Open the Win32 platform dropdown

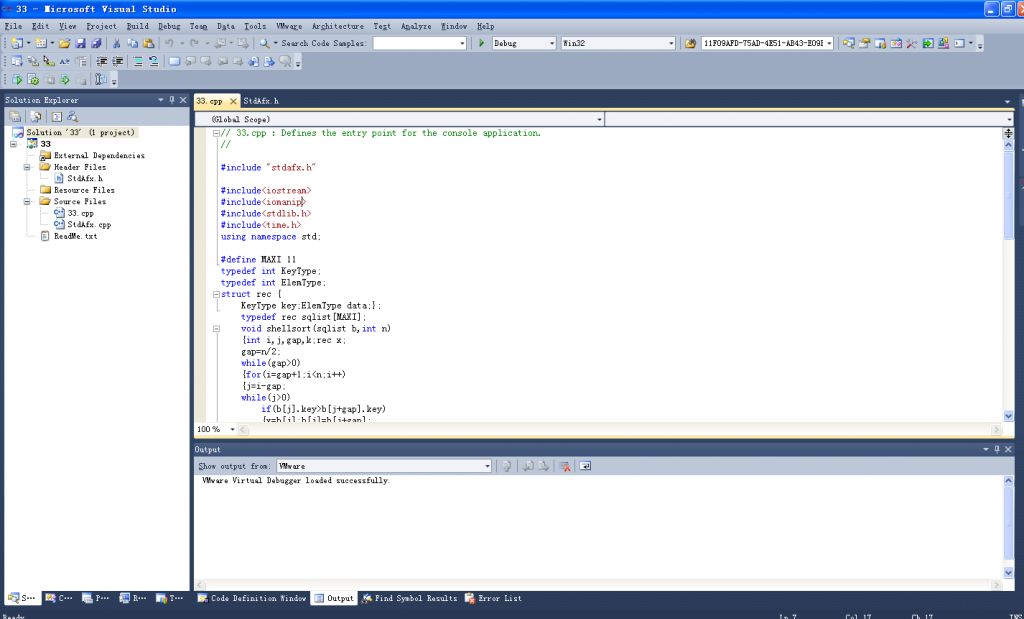(671, 43)
